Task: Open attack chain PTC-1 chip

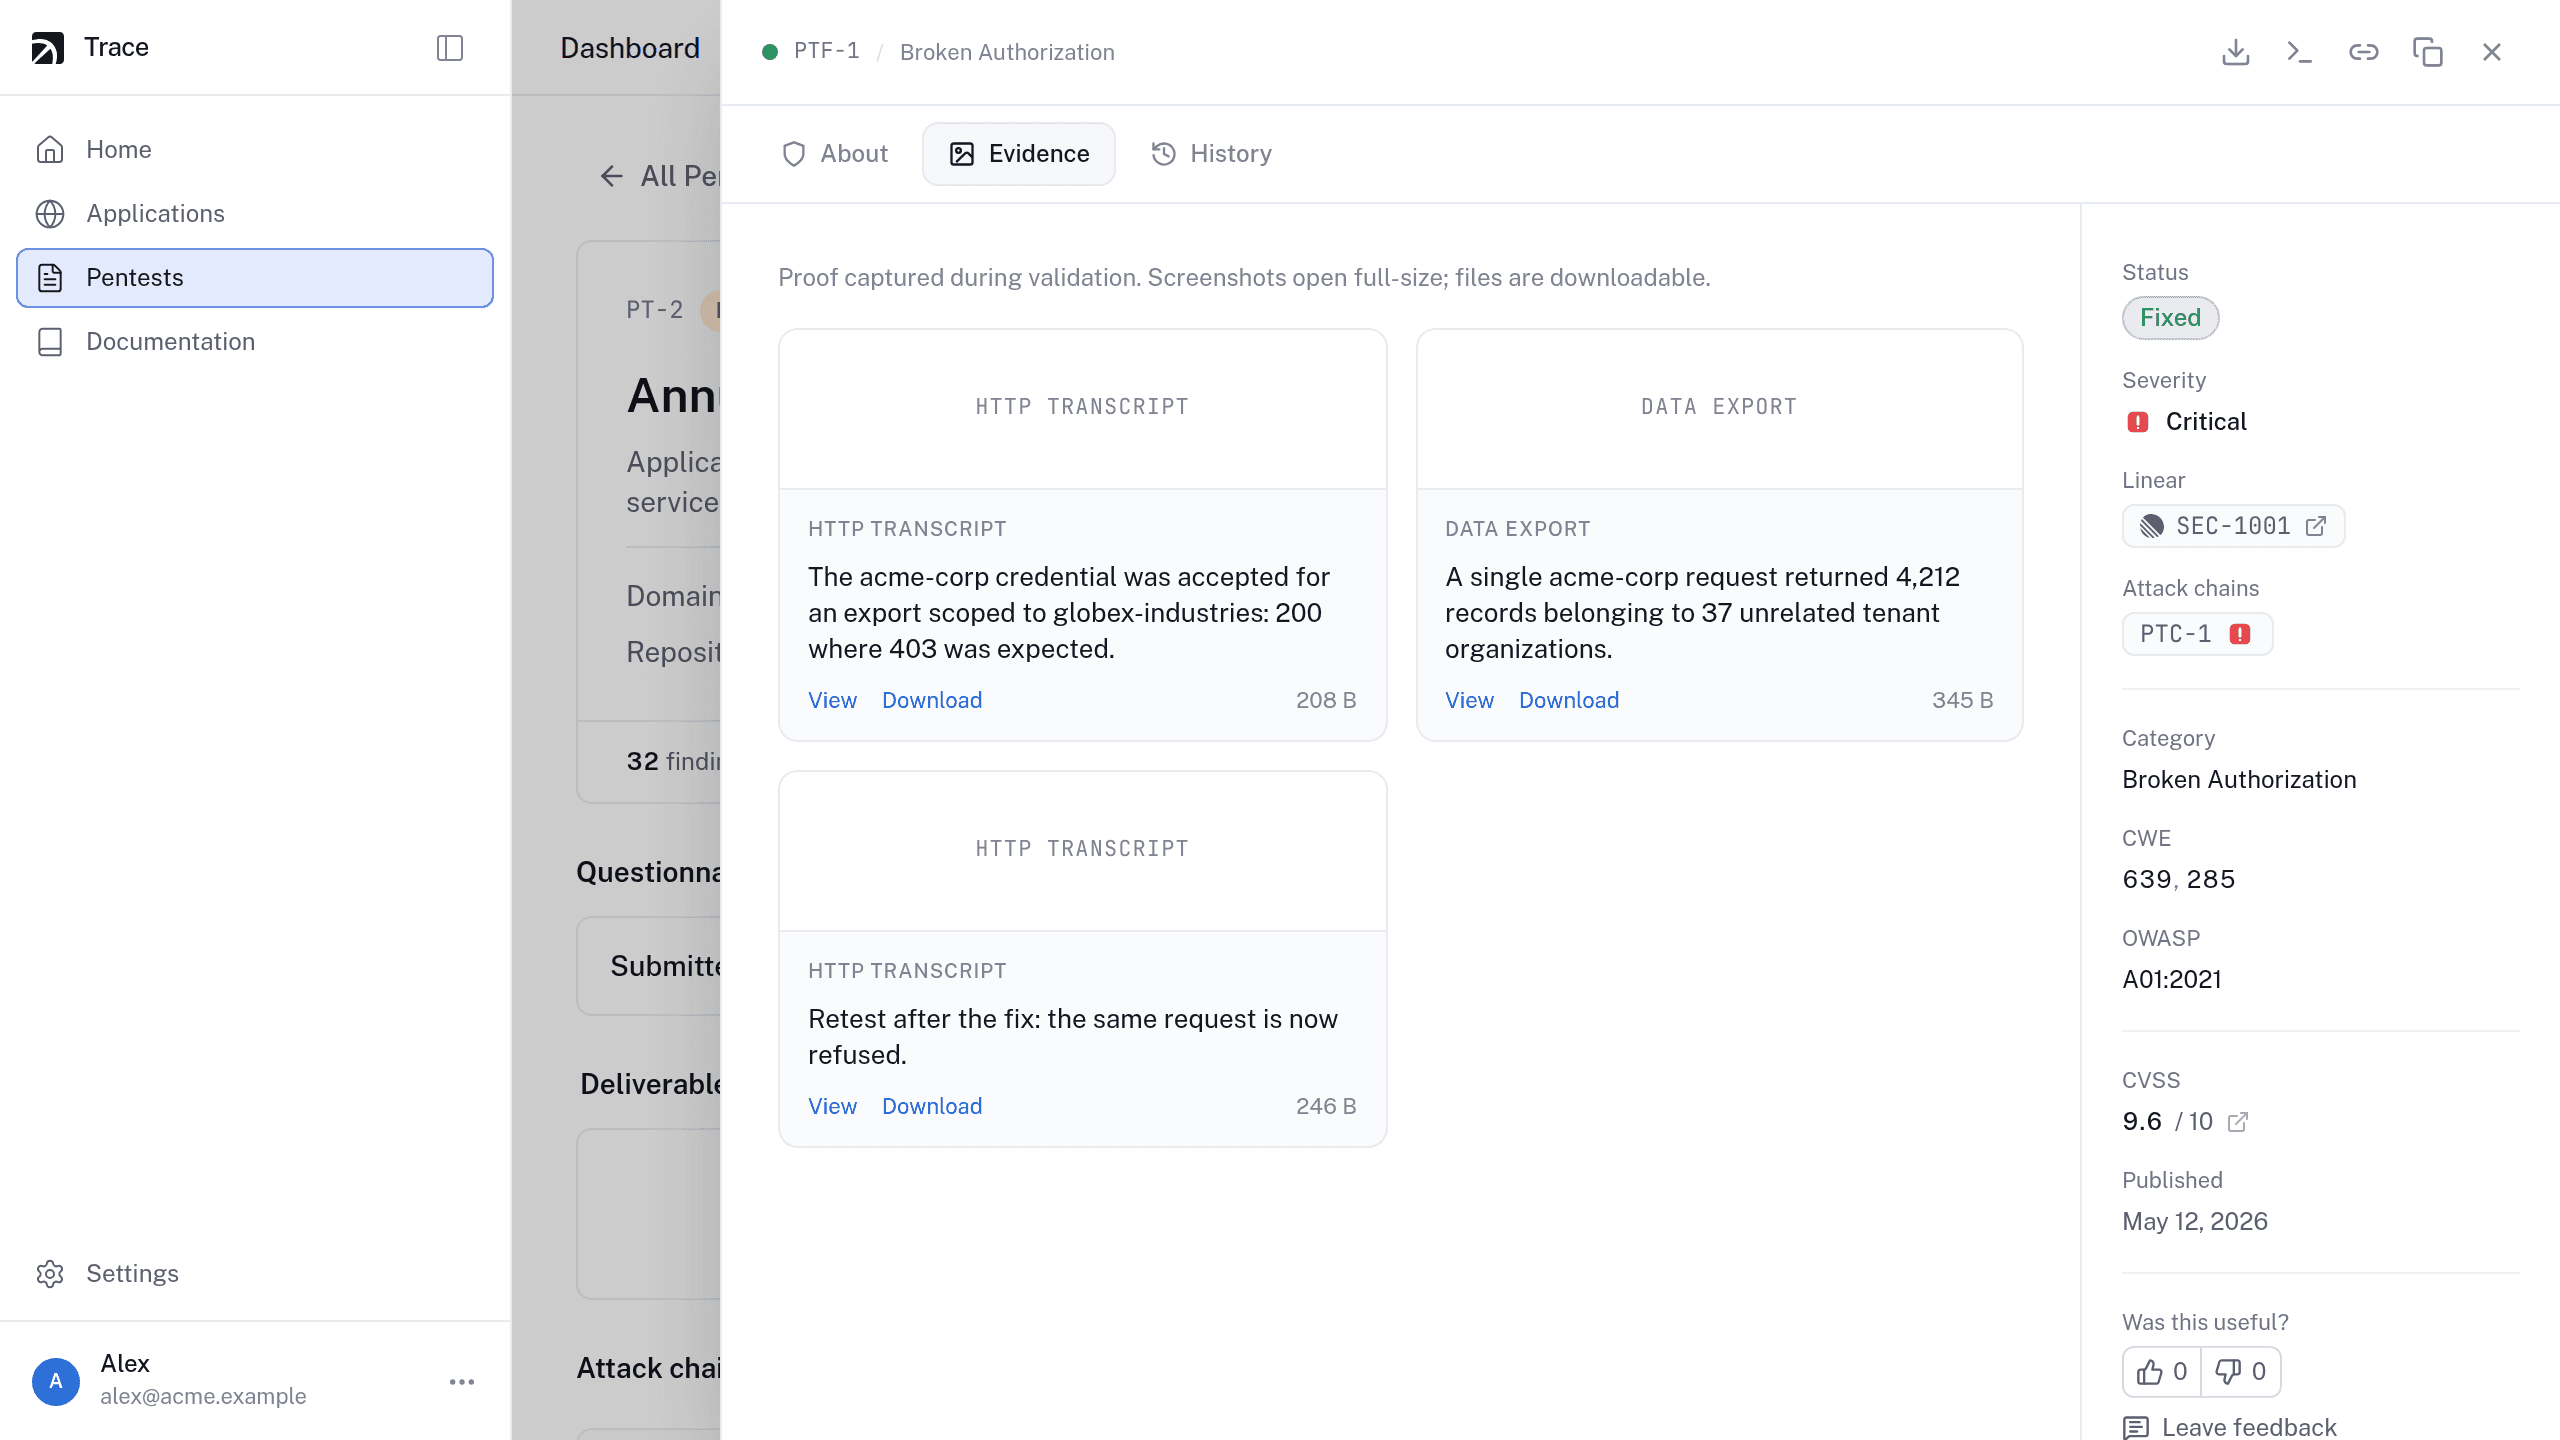Action: 2197,634
